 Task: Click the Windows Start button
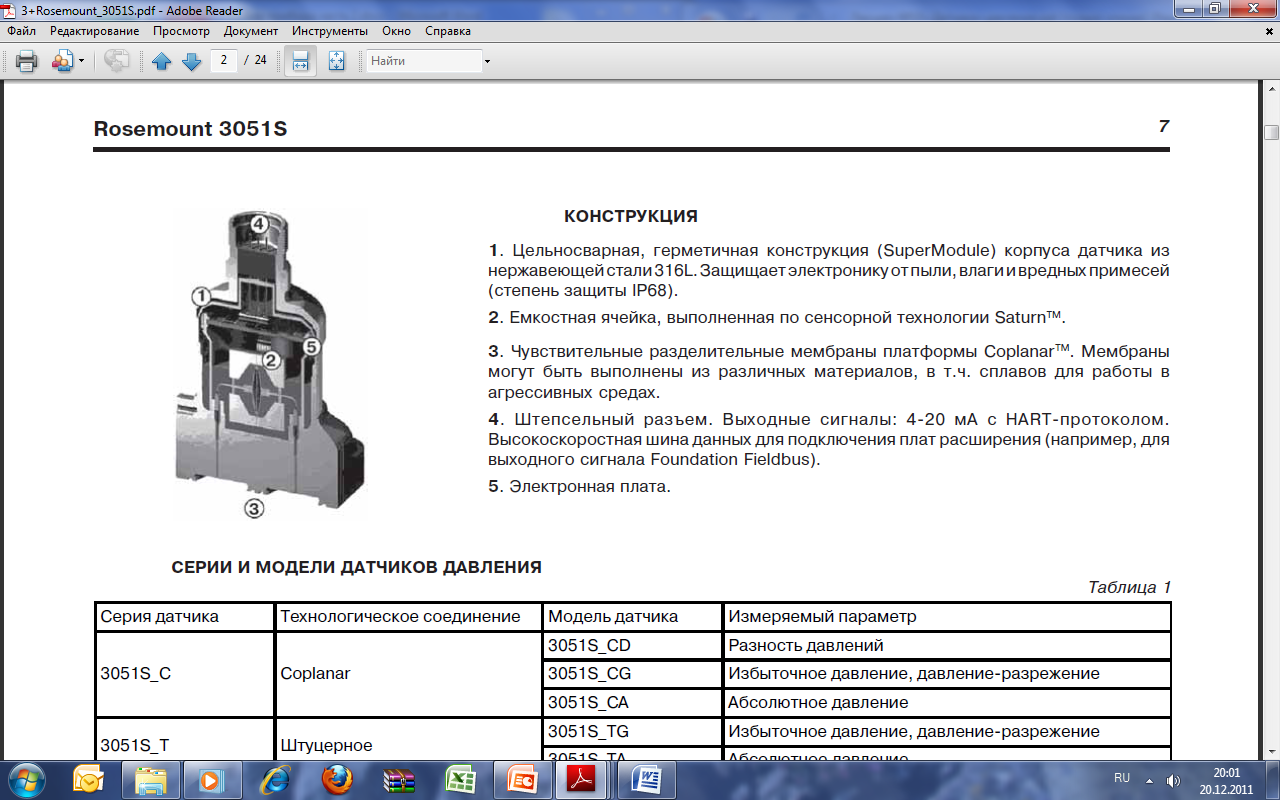[25, 779]
